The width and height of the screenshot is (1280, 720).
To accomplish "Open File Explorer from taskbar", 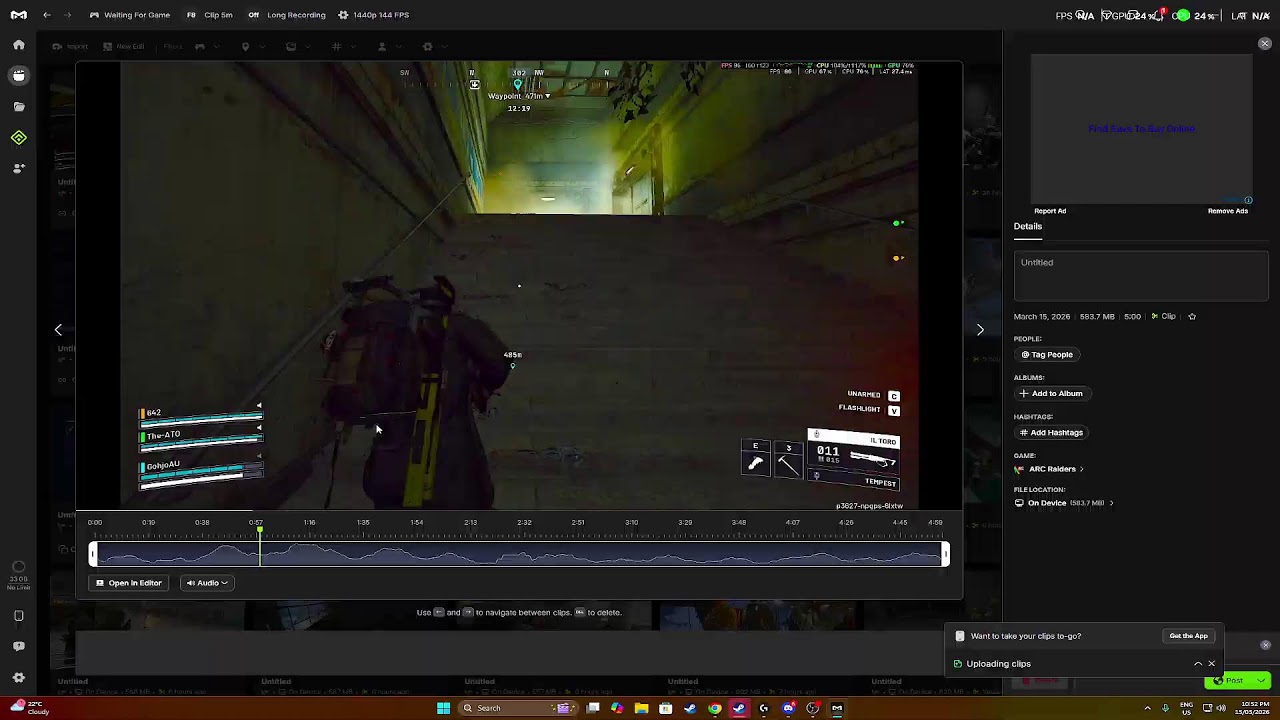I will point(641,708).
